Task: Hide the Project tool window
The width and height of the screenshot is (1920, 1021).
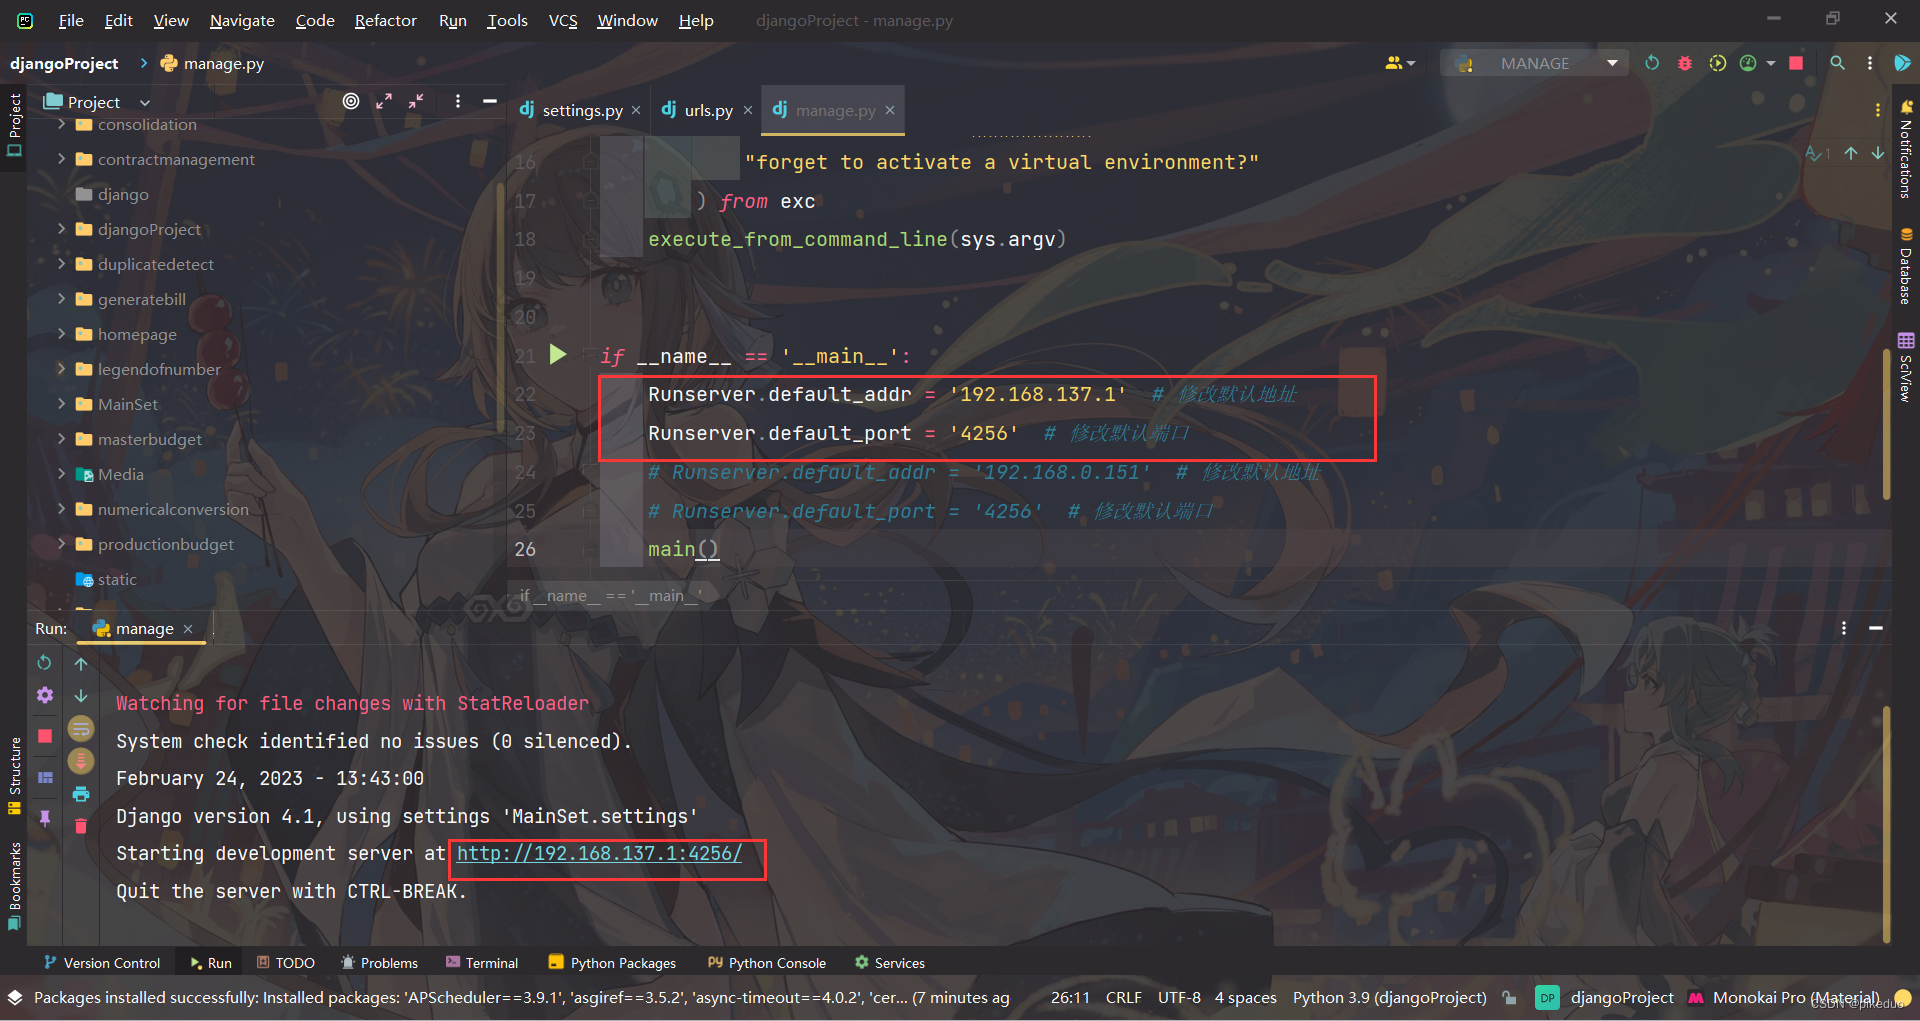Action: pos(489,101)
